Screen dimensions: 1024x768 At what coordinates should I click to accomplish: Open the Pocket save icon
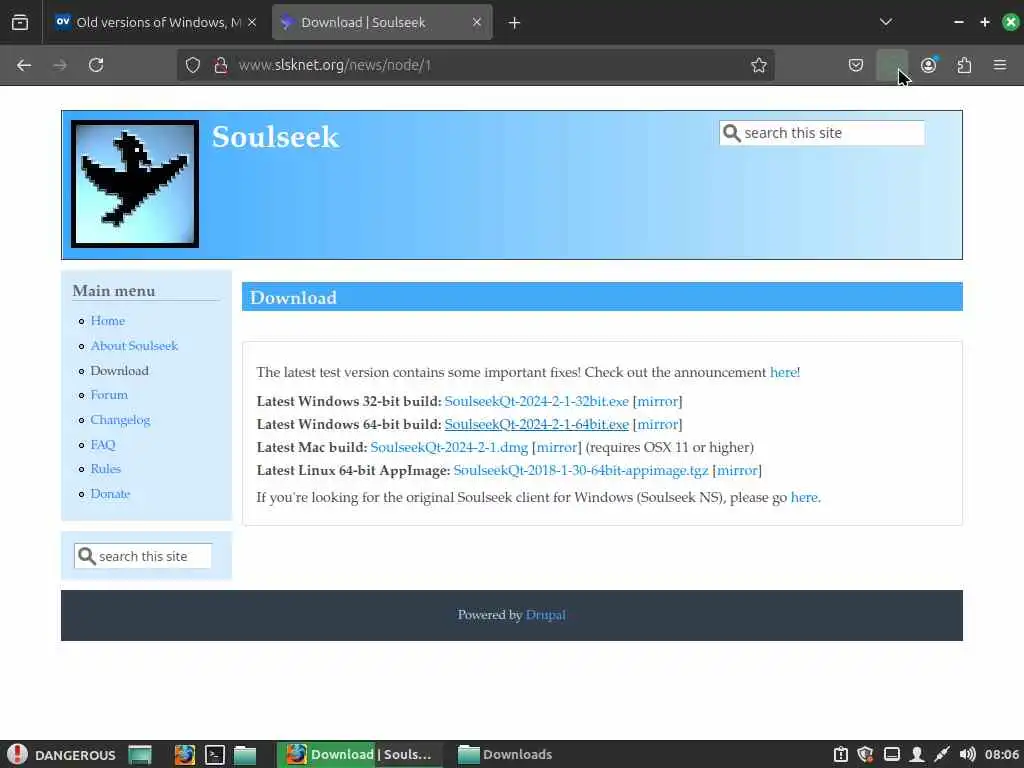point(856,65)
